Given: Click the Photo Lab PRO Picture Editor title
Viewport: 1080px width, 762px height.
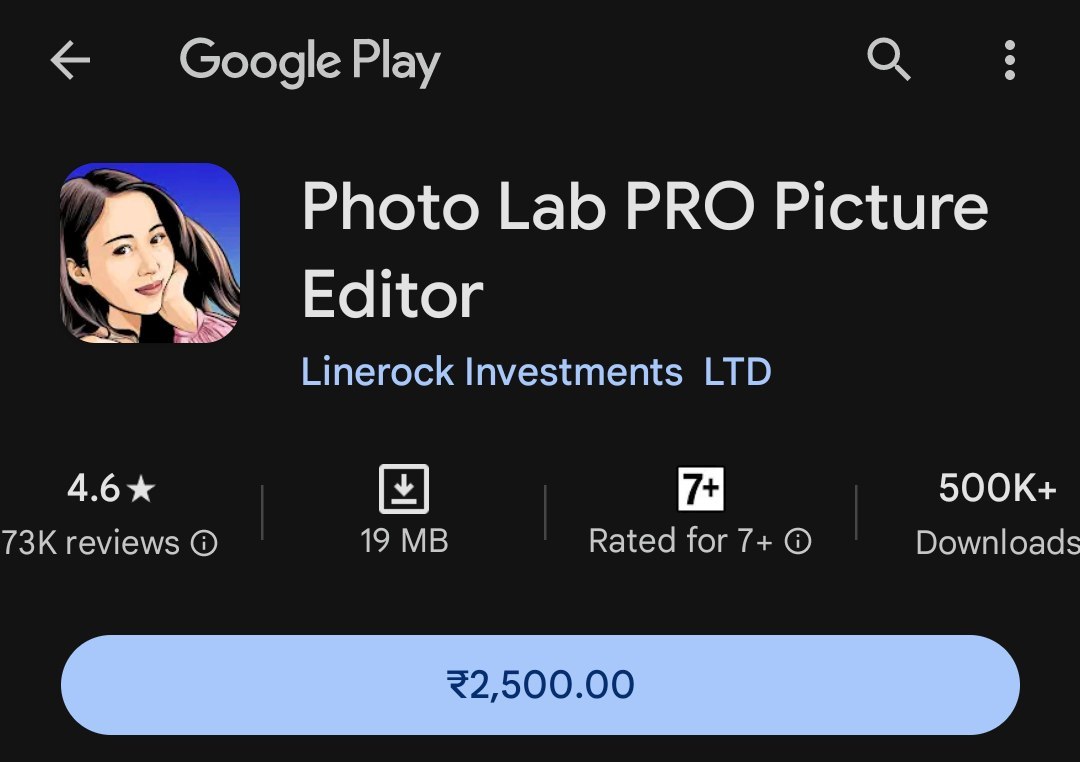Looking at the screenshot, I should point(645,208).
